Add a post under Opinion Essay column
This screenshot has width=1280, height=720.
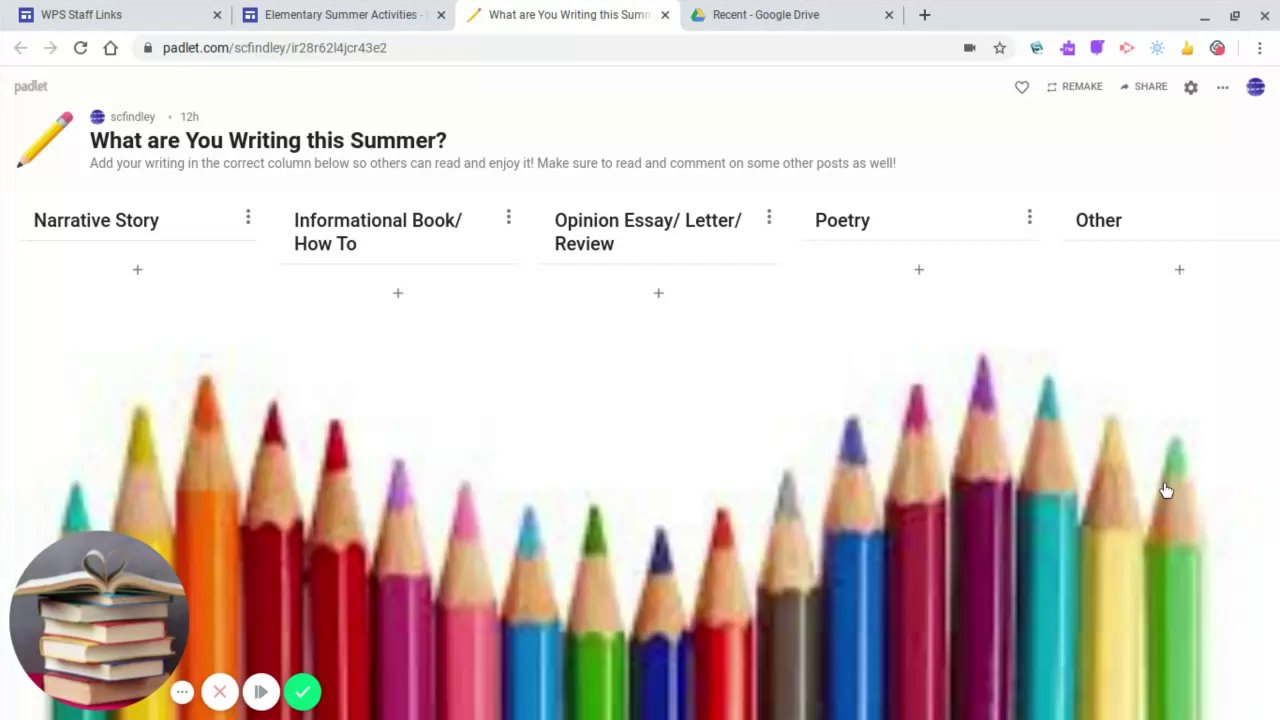point(658,293)
